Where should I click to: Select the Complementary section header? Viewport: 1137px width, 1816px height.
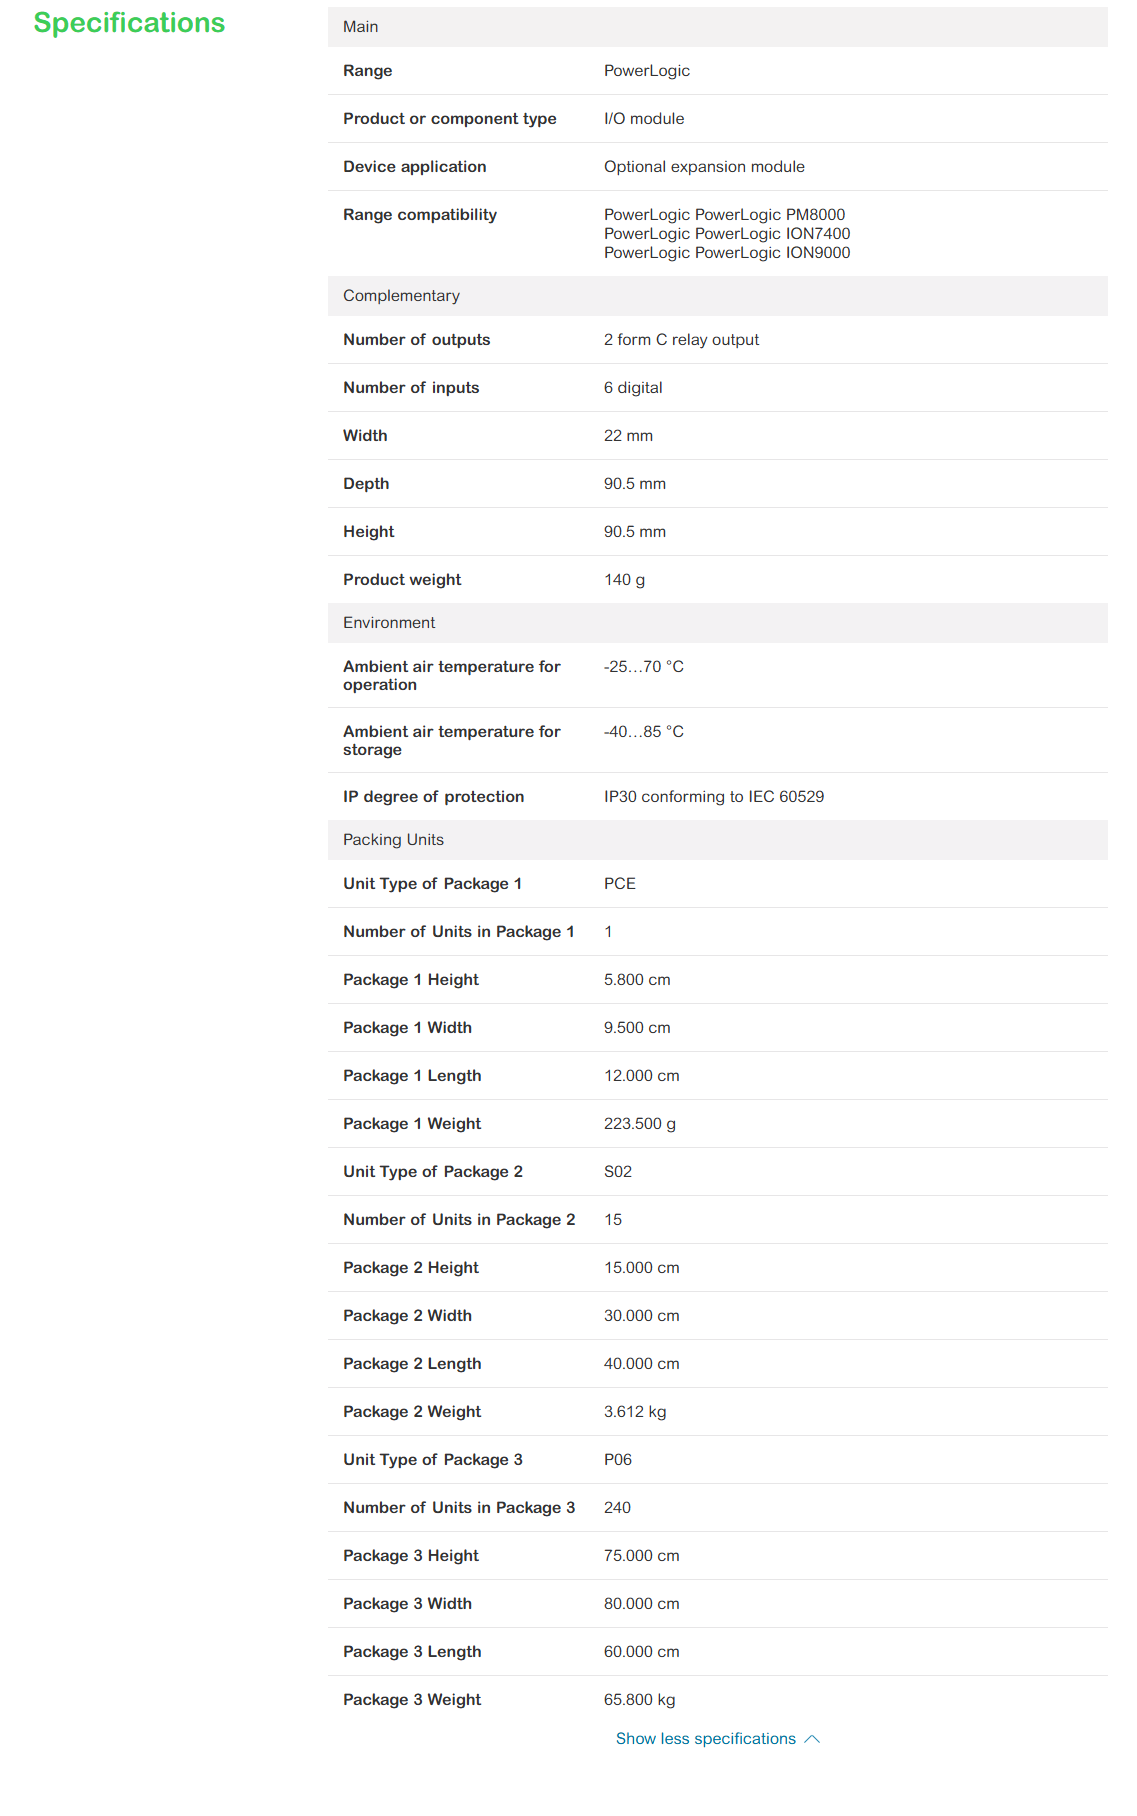point(401,296)
